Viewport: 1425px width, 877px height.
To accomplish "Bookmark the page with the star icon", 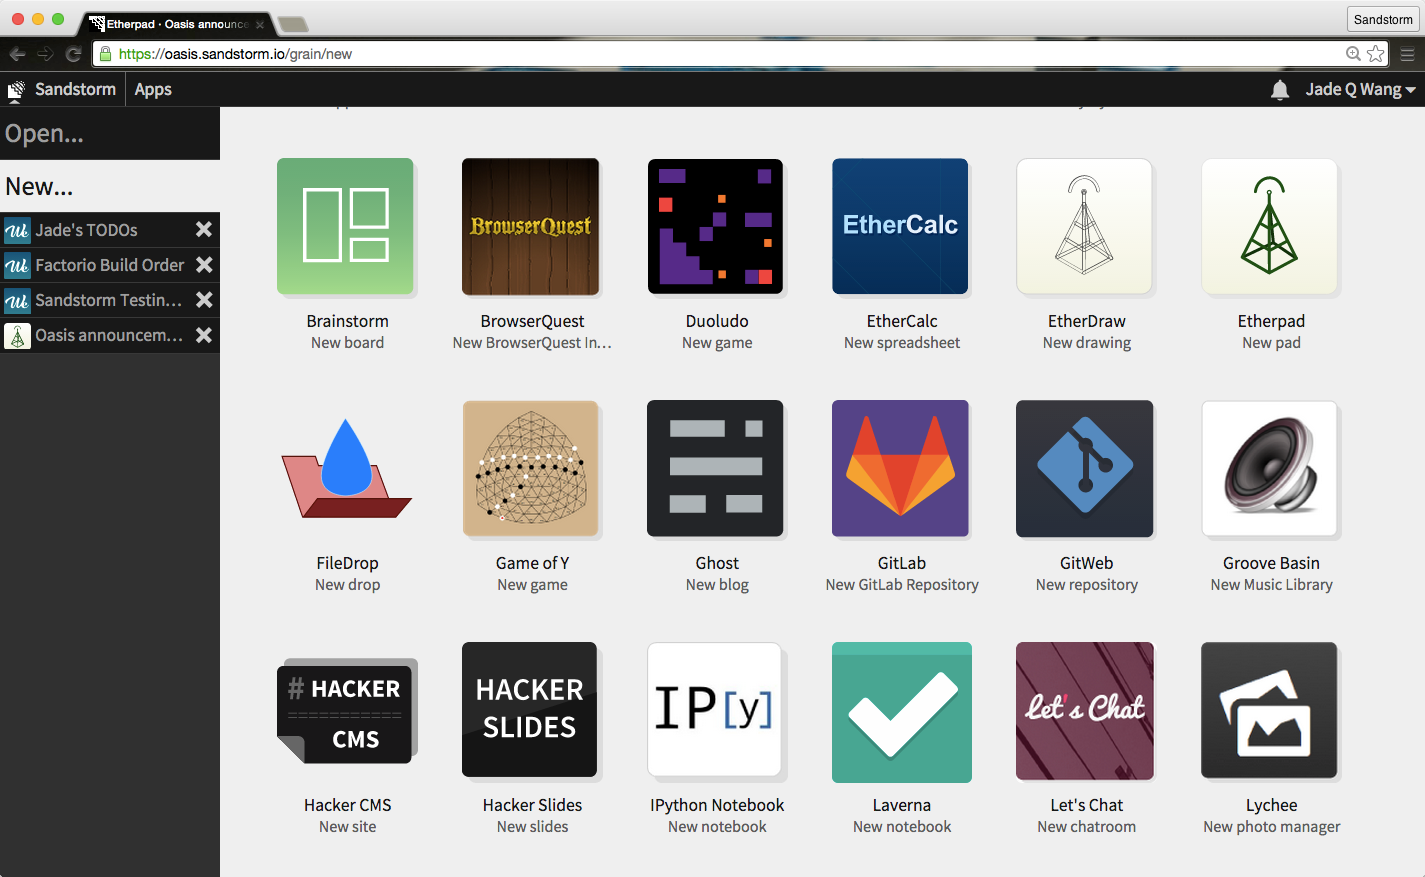I will 1376,54.
